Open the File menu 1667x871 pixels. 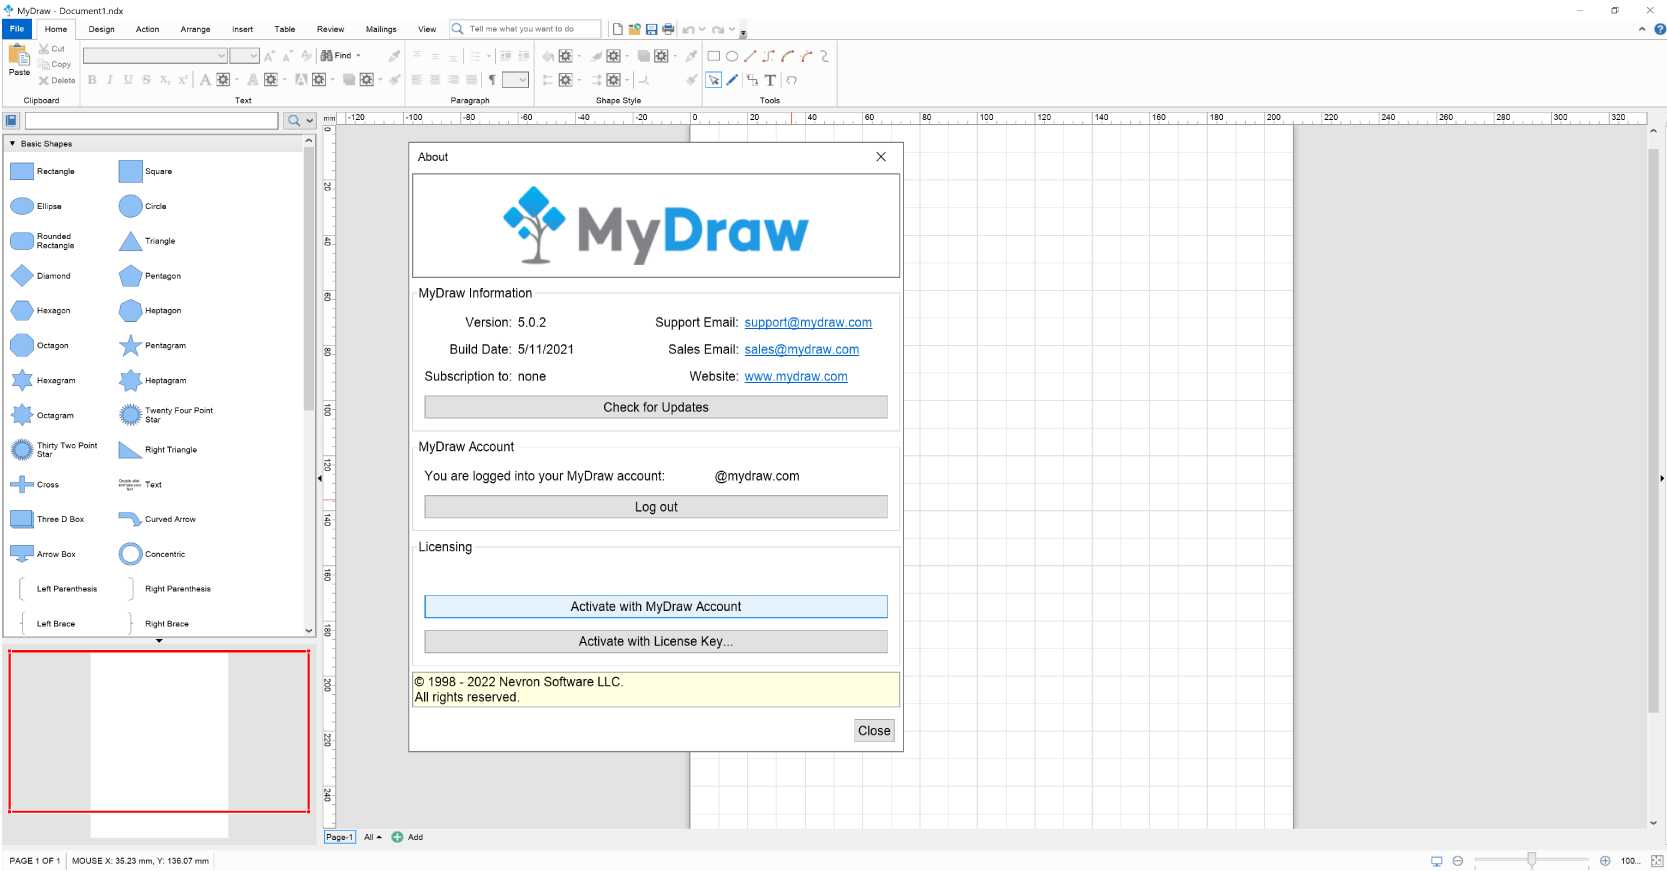17,29
